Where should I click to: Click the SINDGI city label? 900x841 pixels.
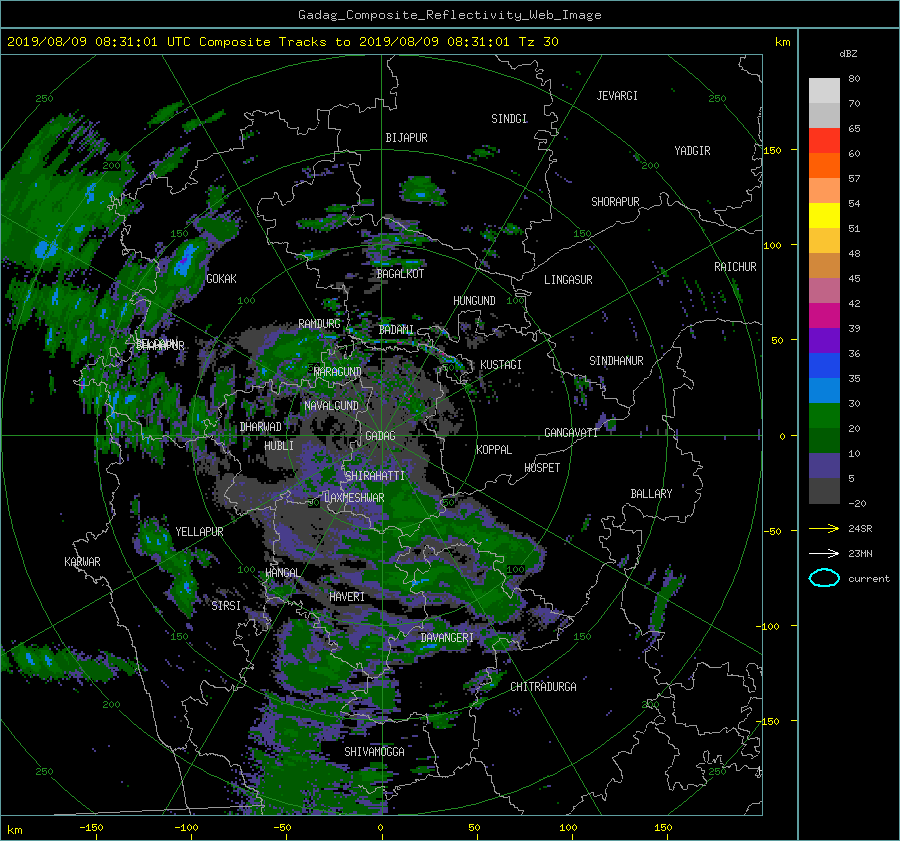pos(509,119)
